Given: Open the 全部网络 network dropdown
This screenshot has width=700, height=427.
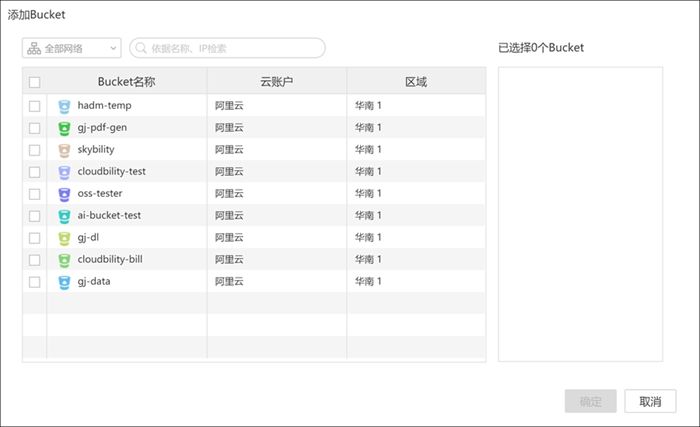Looking at the screenshot, I should (x=71, y=48).
